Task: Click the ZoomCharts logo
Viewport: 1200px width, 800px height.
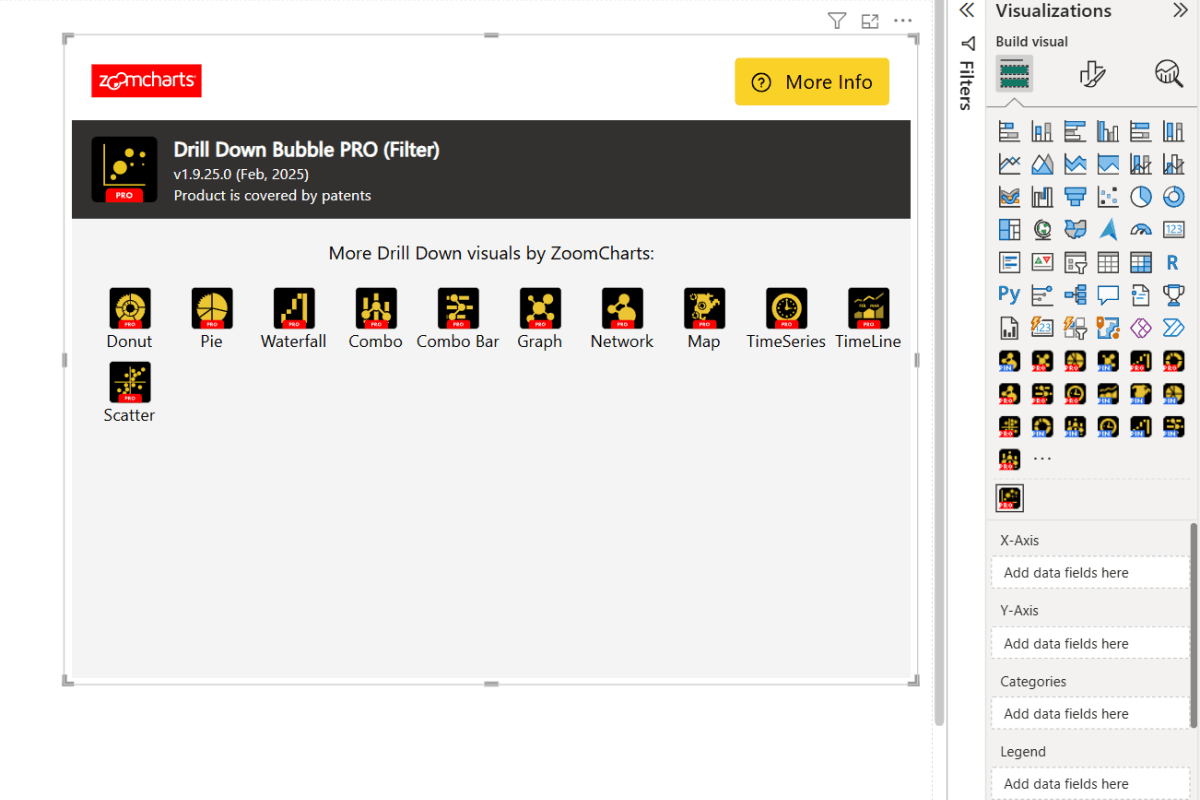Action: point(147,81)
